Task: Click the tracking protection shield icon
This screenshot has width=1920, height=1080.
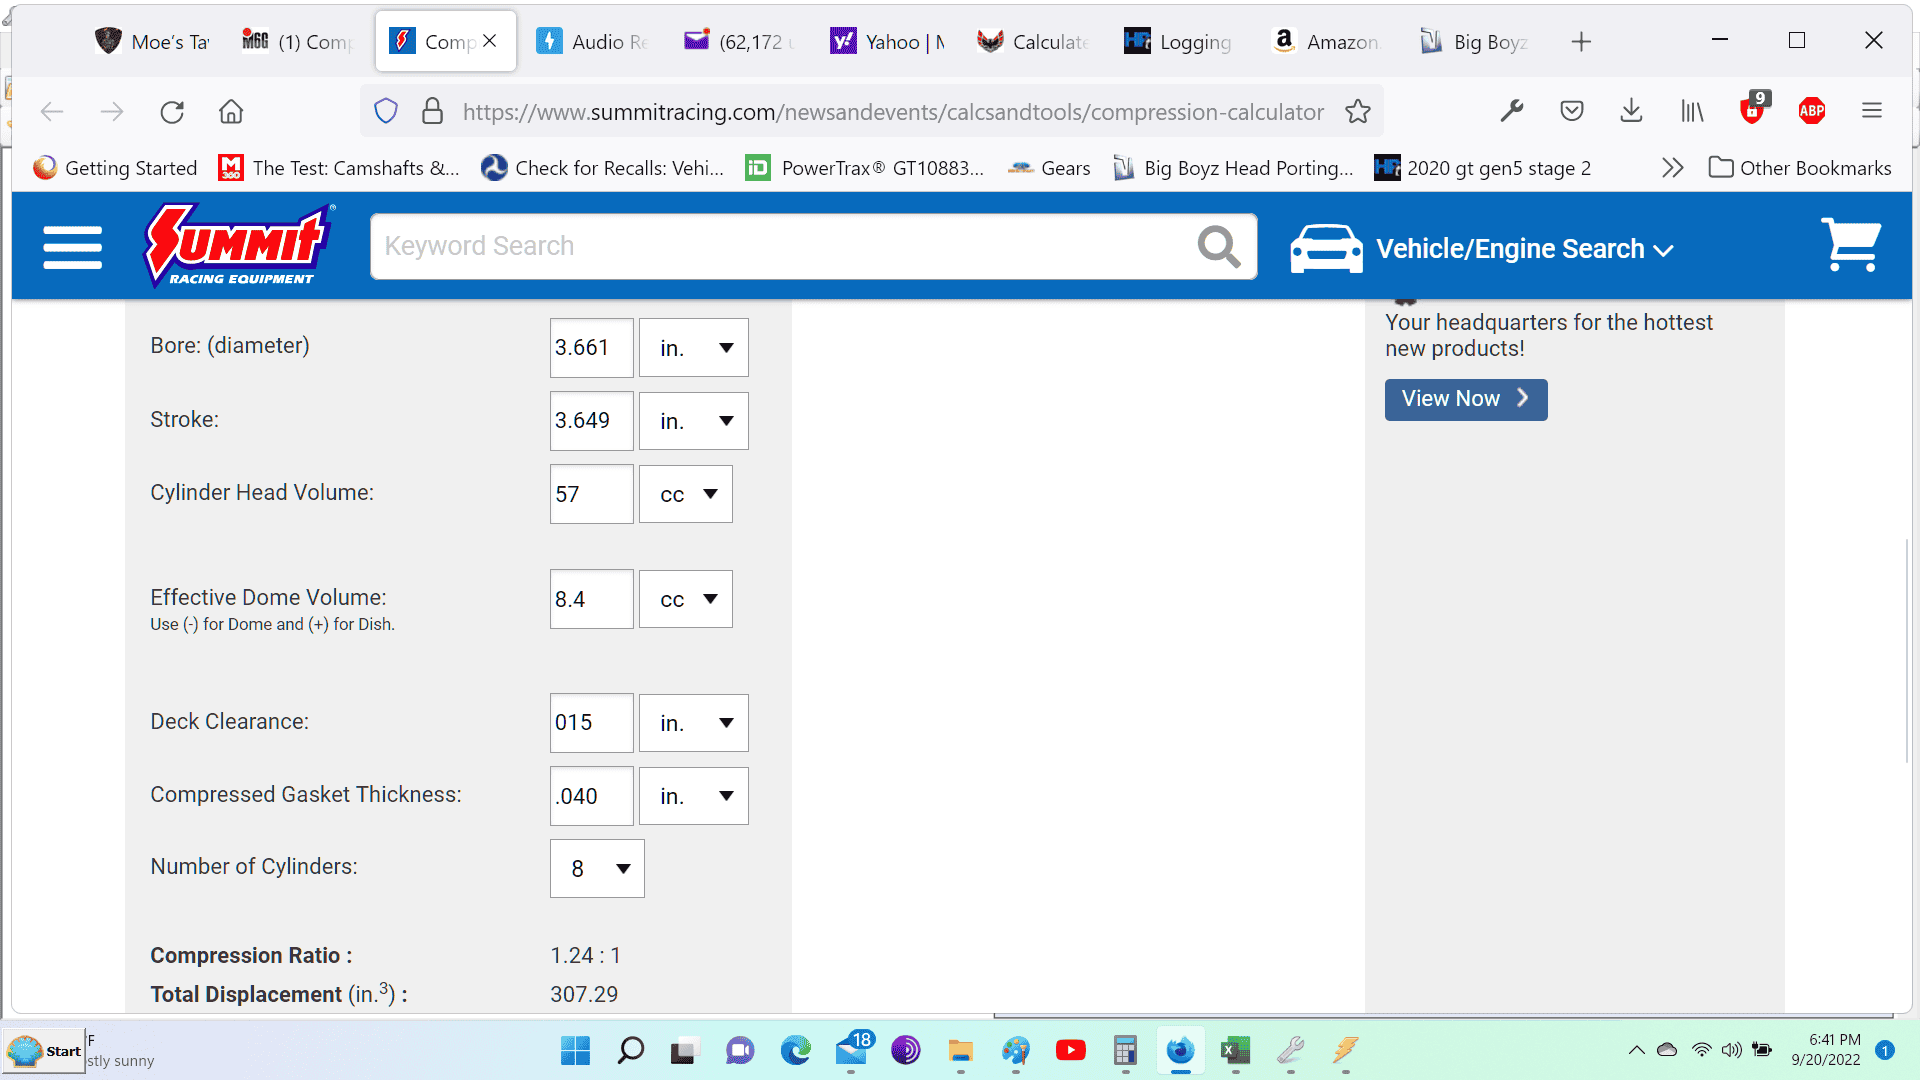Action: pos(386,111)
